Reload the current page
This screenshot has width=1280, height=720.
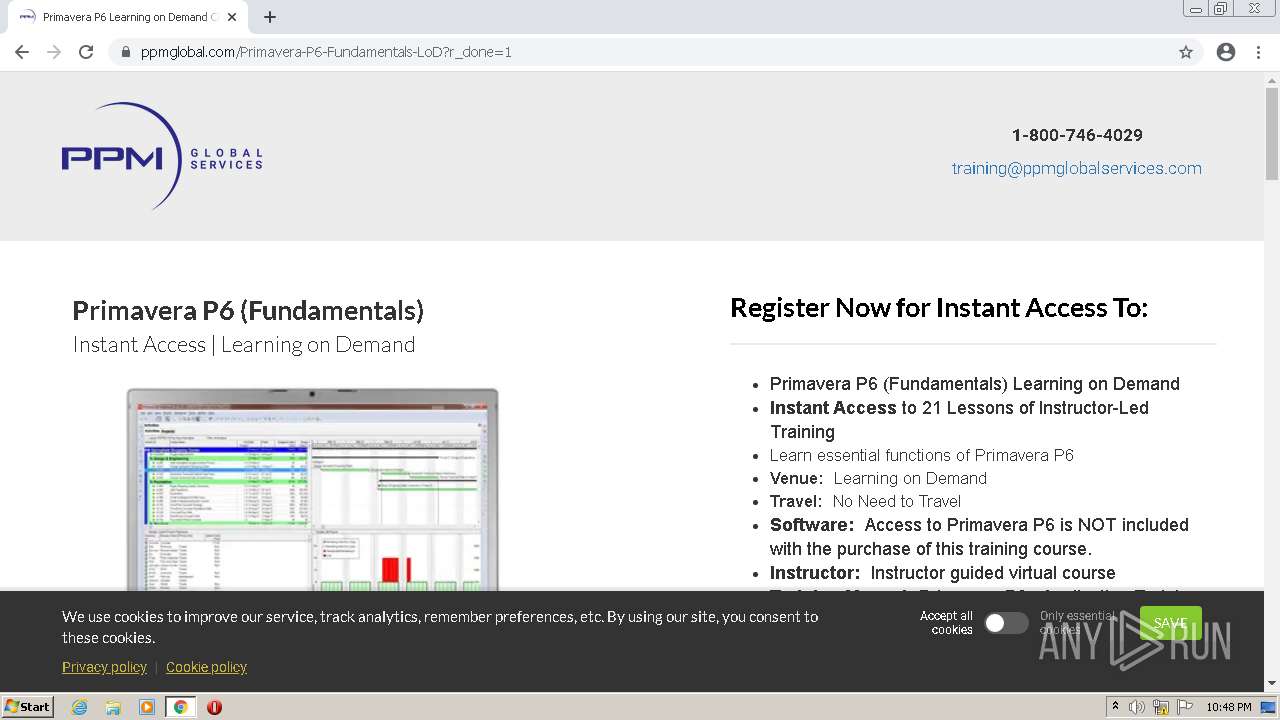[x=86, y=52]
